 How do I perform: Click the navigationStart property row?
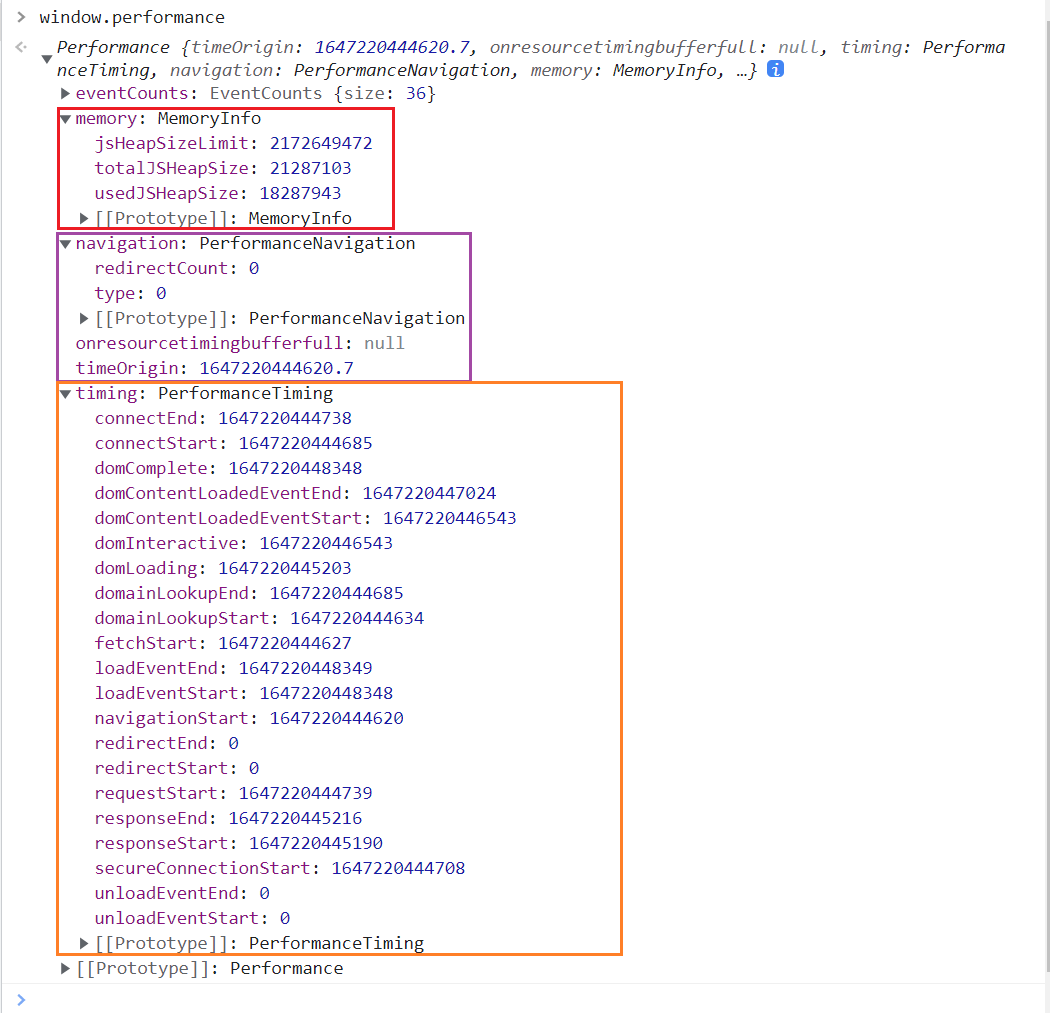(248, 718)
